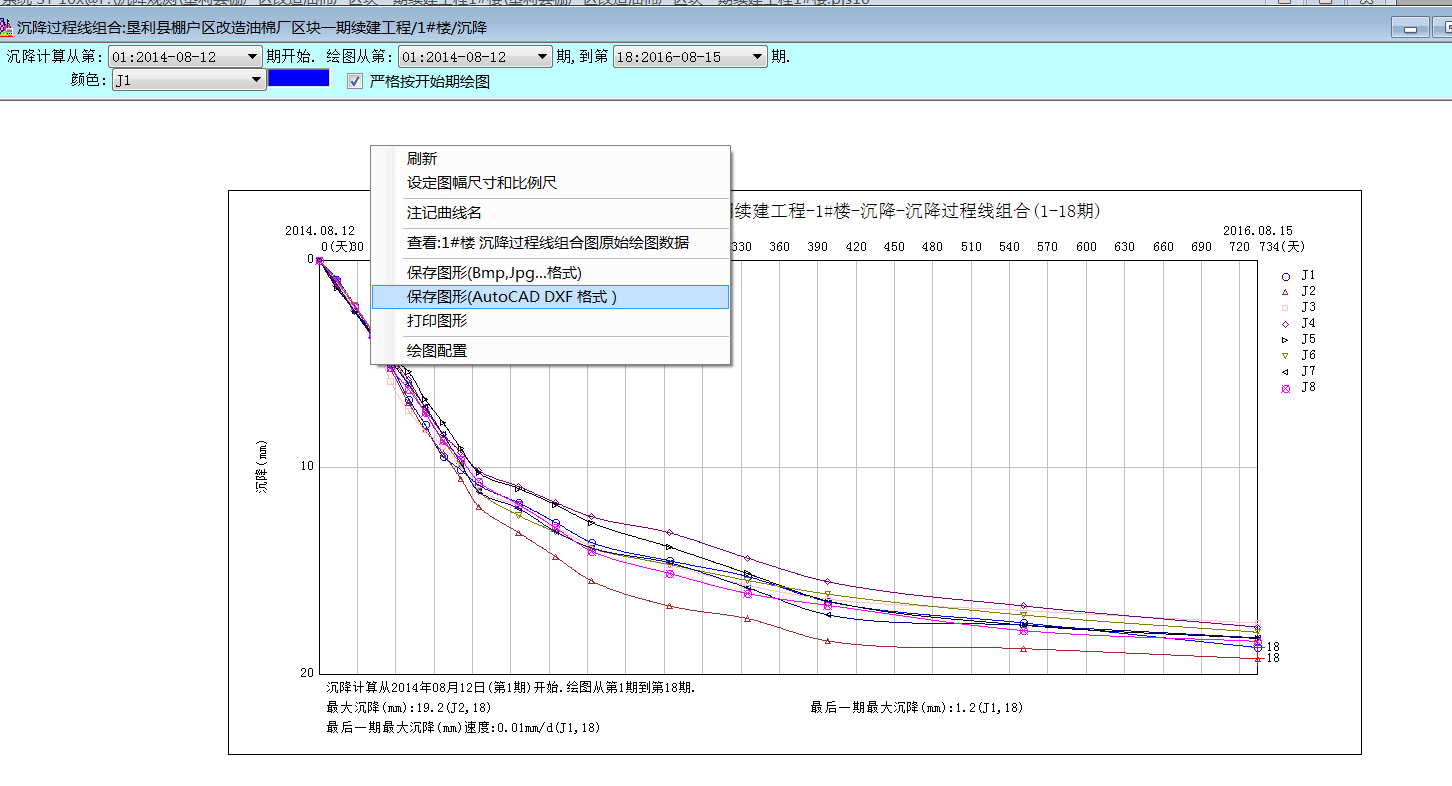Expand the 颜色 curve selector showing J1
This screenshot has height=786, width=1452.
click(256, 81)
